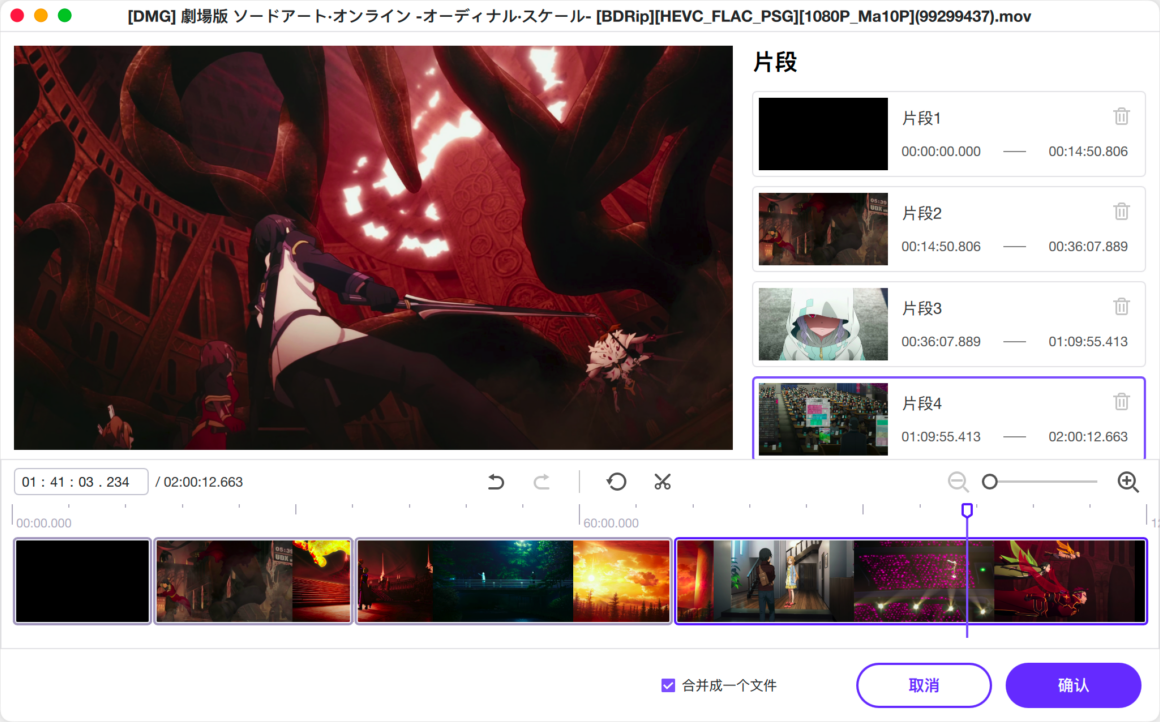1160x722 pixels.
Task: Select the 片段2 thumbnail in segment list
Action: click(823, 229)
